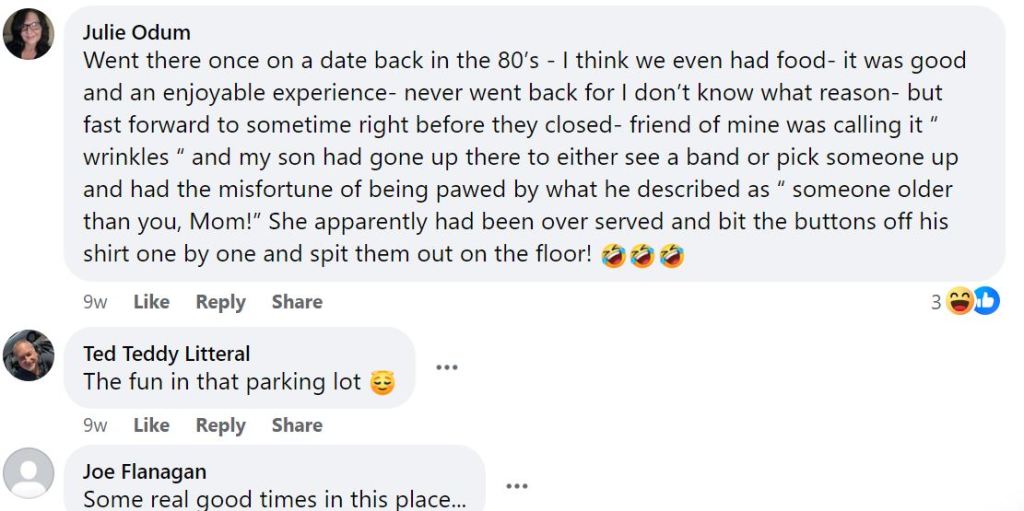
Task: Open the Julie Odum name link
Action: [x=136, y=33]
